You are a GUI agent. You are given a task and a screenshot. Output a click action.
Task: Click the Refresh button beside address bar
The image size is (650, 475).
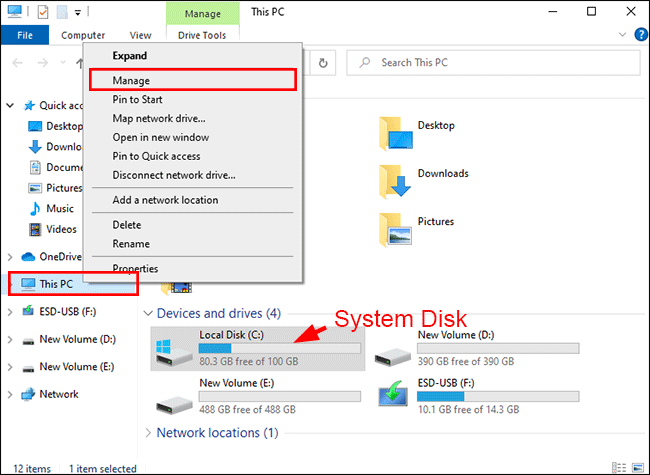pos(323,63)
